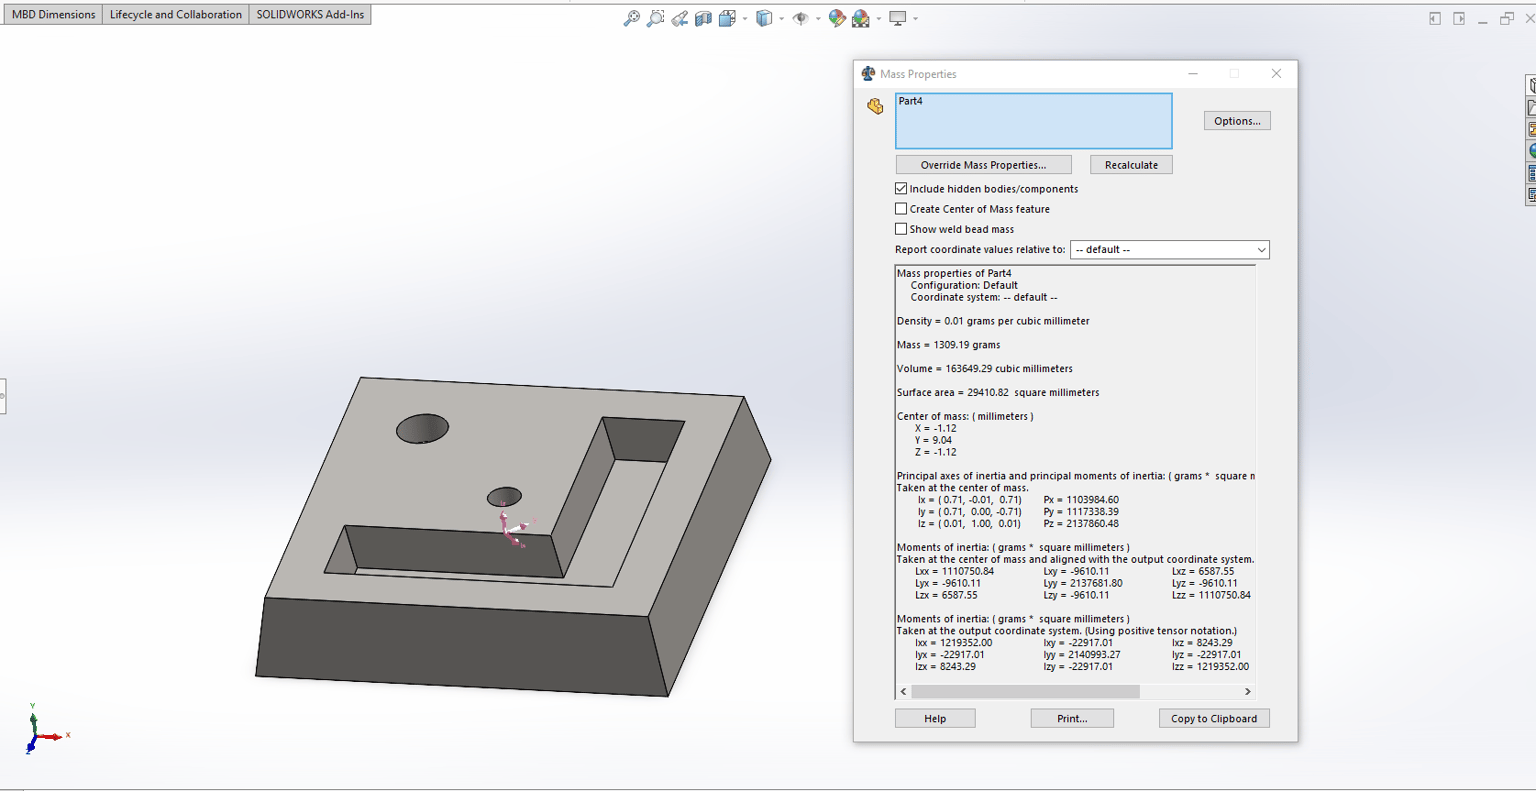This screenshot has height=791, width=1536.
Task: Open the SOLIDWORKS Add-Ins tab
Action: (x=310, y=14)
